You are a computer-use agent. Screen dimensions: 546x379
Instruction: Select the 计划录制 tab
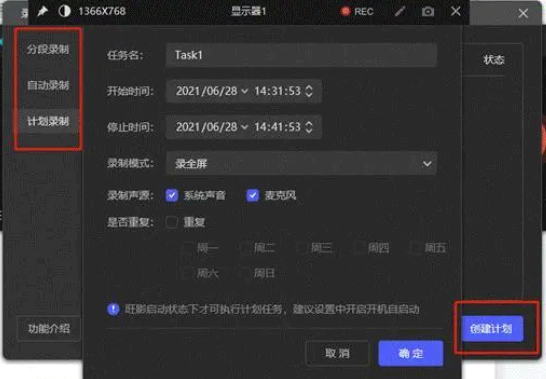point(48,121)
